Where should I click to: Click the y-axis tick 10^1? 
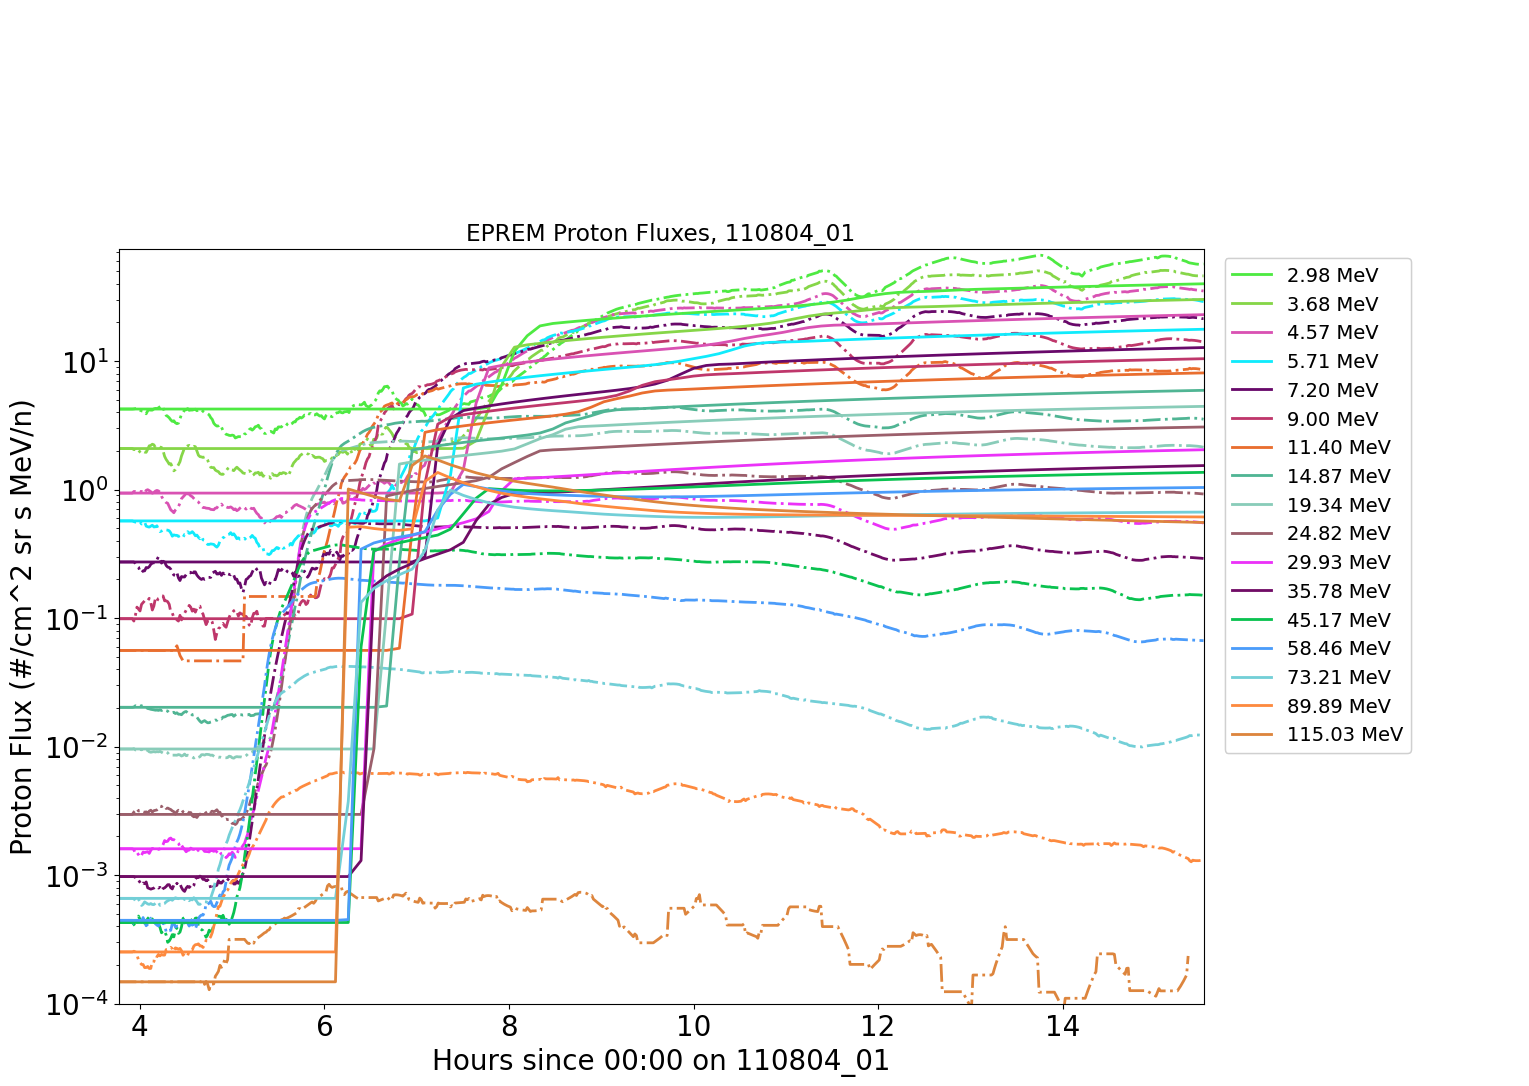(x=85, y=361)
